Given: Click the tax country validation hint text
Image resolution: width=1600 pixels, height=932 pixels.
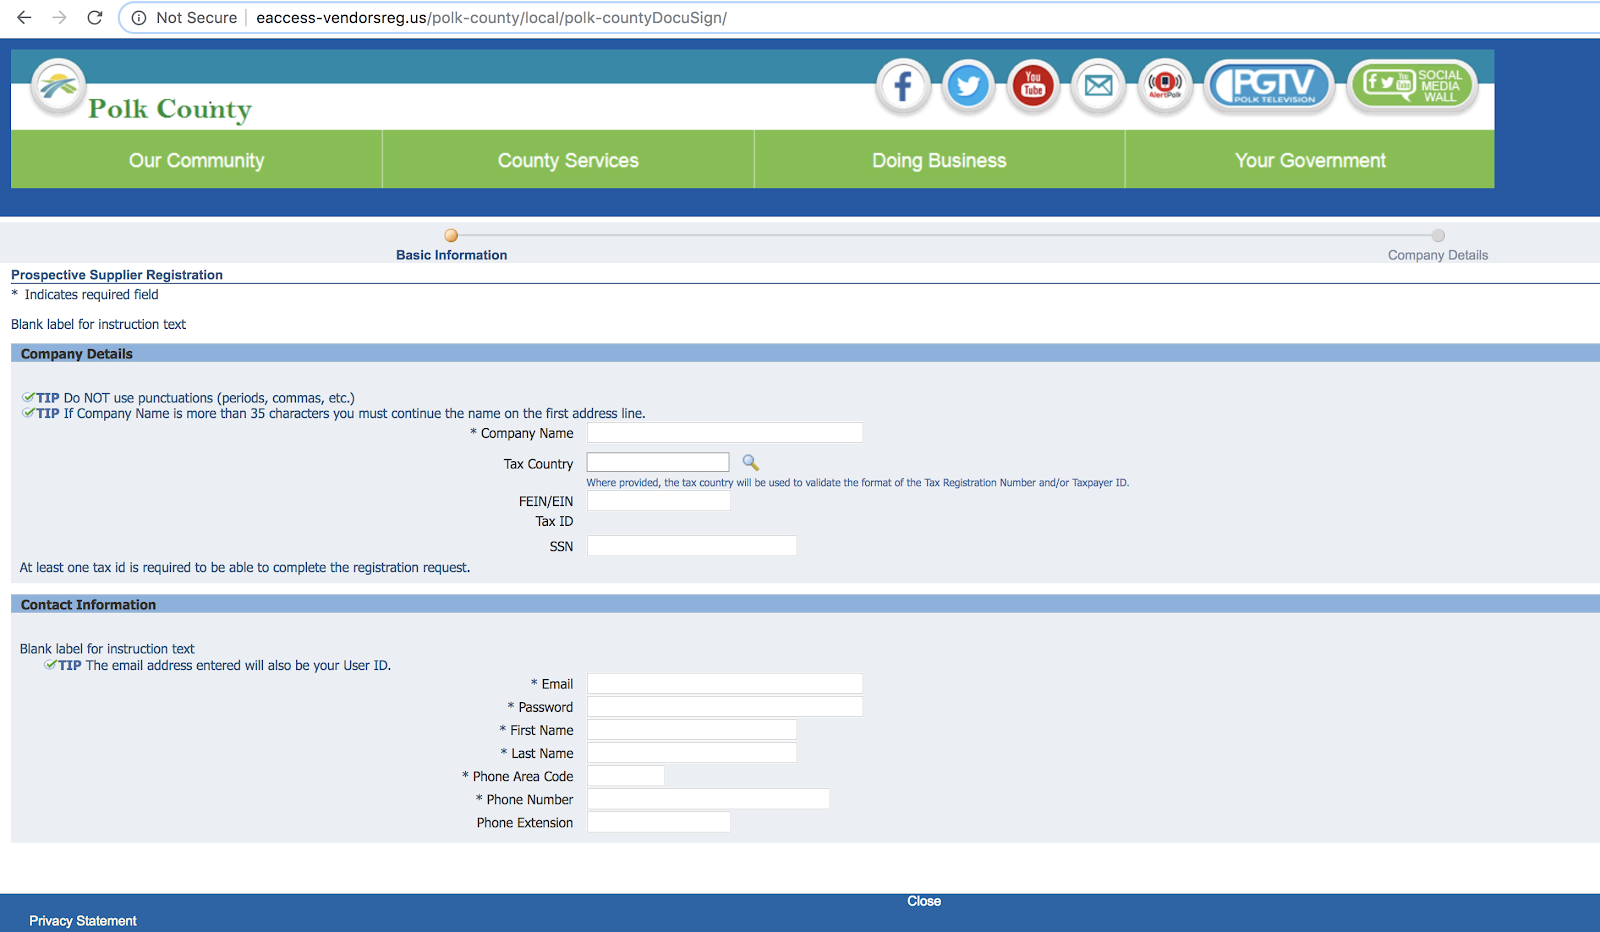Looking at the screenshot, I should point(858,483).
